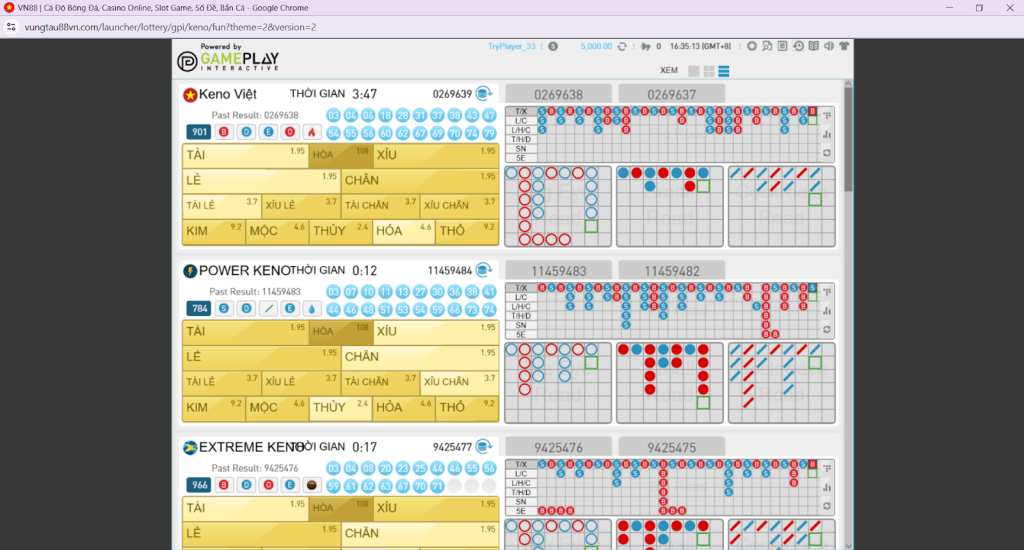
Task: Open the result search document icon
Action: tap(767, 46)
